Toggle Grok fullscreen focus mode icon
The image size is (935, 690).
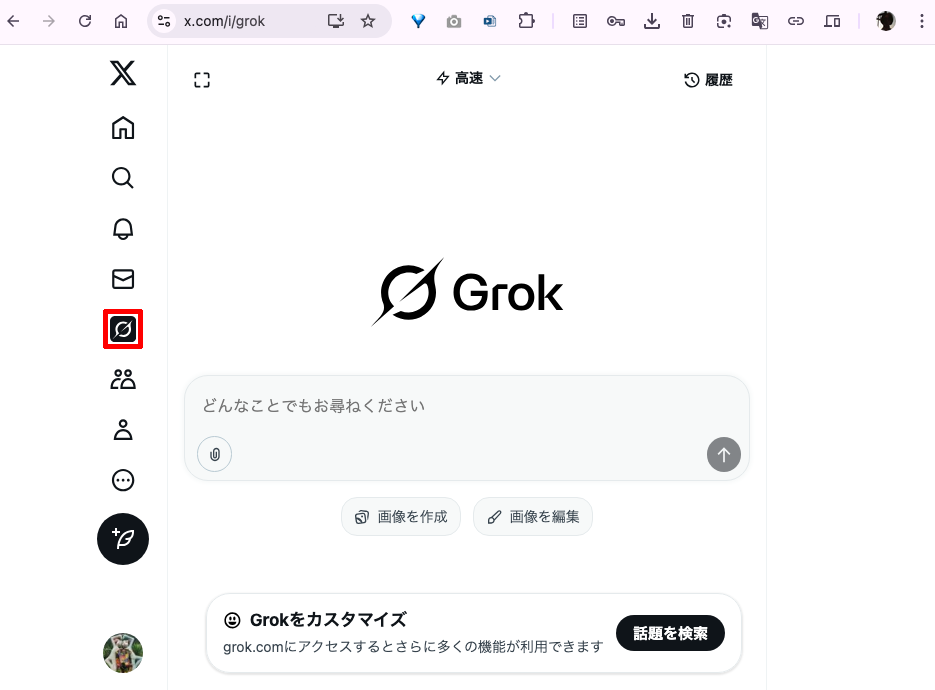202,80
